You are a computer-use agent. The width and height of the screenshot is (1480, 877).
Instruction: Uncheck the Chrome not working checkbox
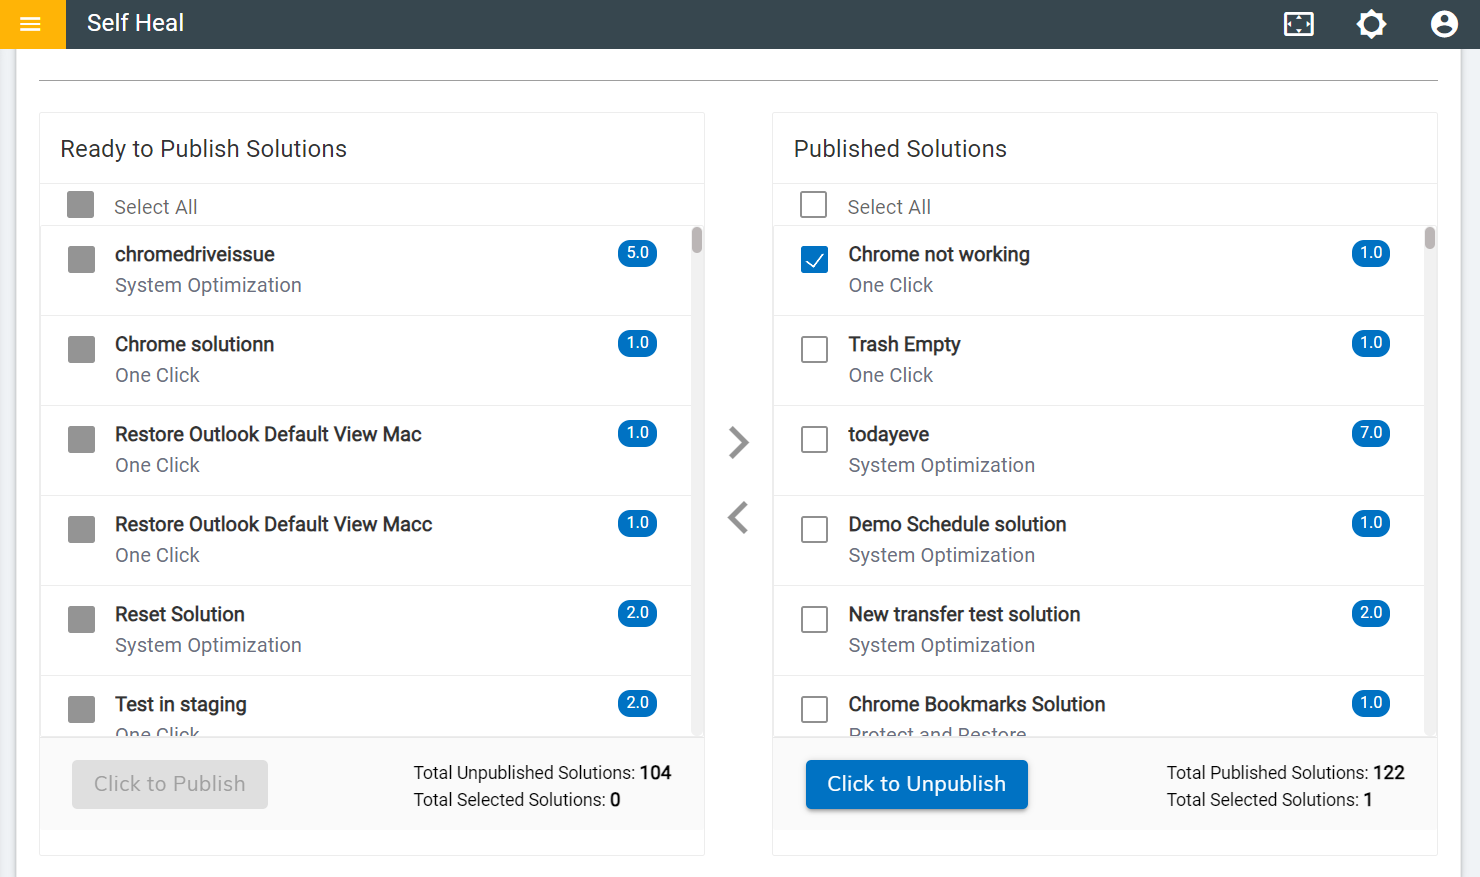coord(815,260)
